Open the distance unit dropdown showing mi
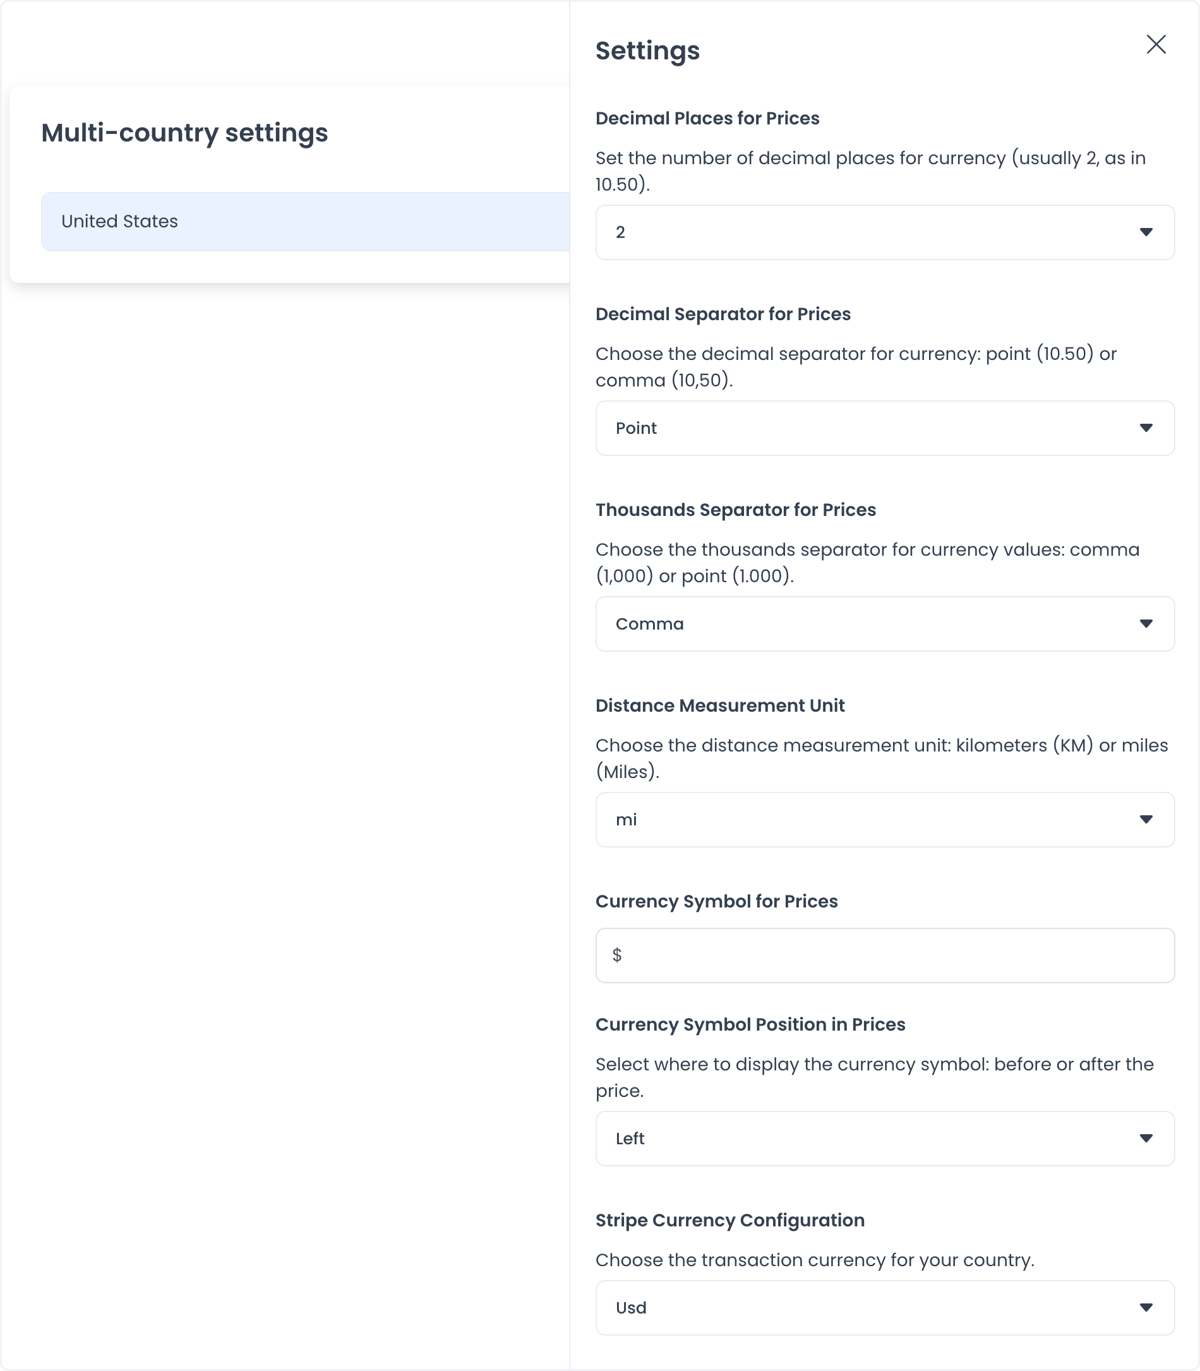The height and width of the screenshot is (1371, 1200). click(885, 820)
